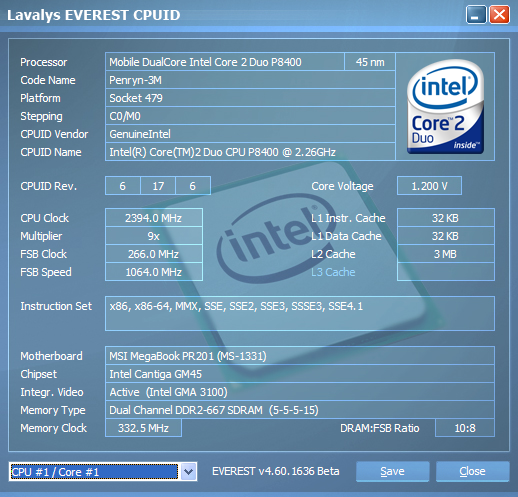Click the L2 Cache 3 MB value
Screen dimensions: 518x497
(x=446, y=254)
